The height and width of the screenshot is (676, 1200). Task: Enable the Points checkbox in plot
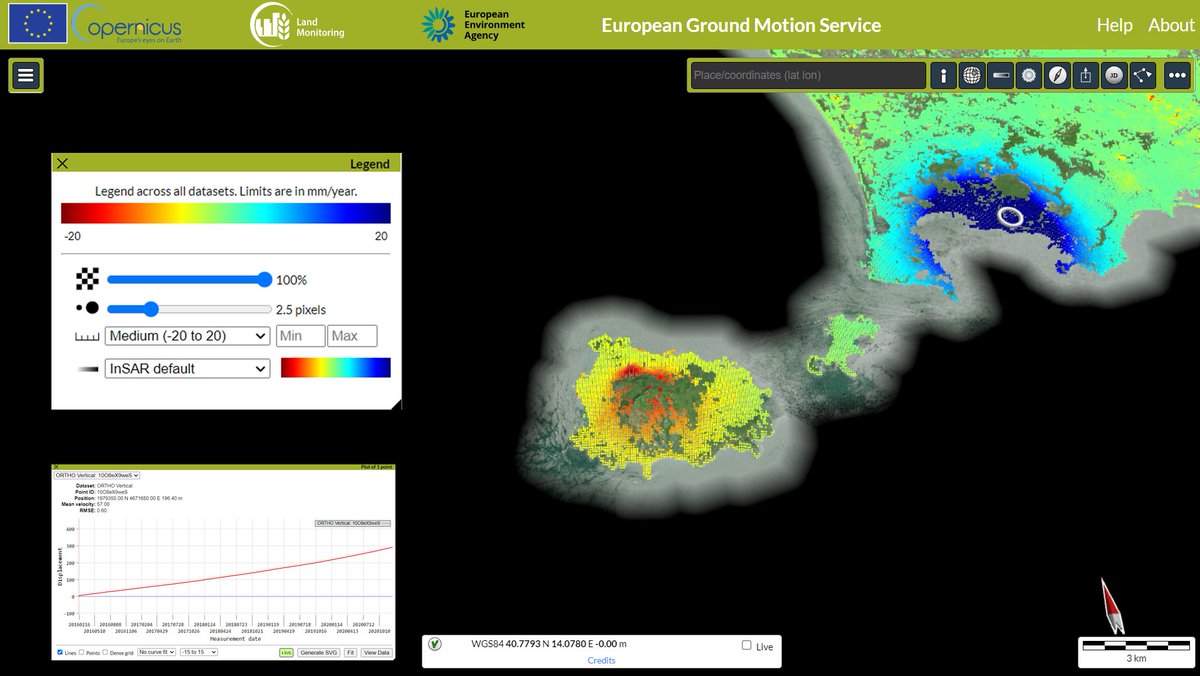pyautogui.click(x=81, y=651)
